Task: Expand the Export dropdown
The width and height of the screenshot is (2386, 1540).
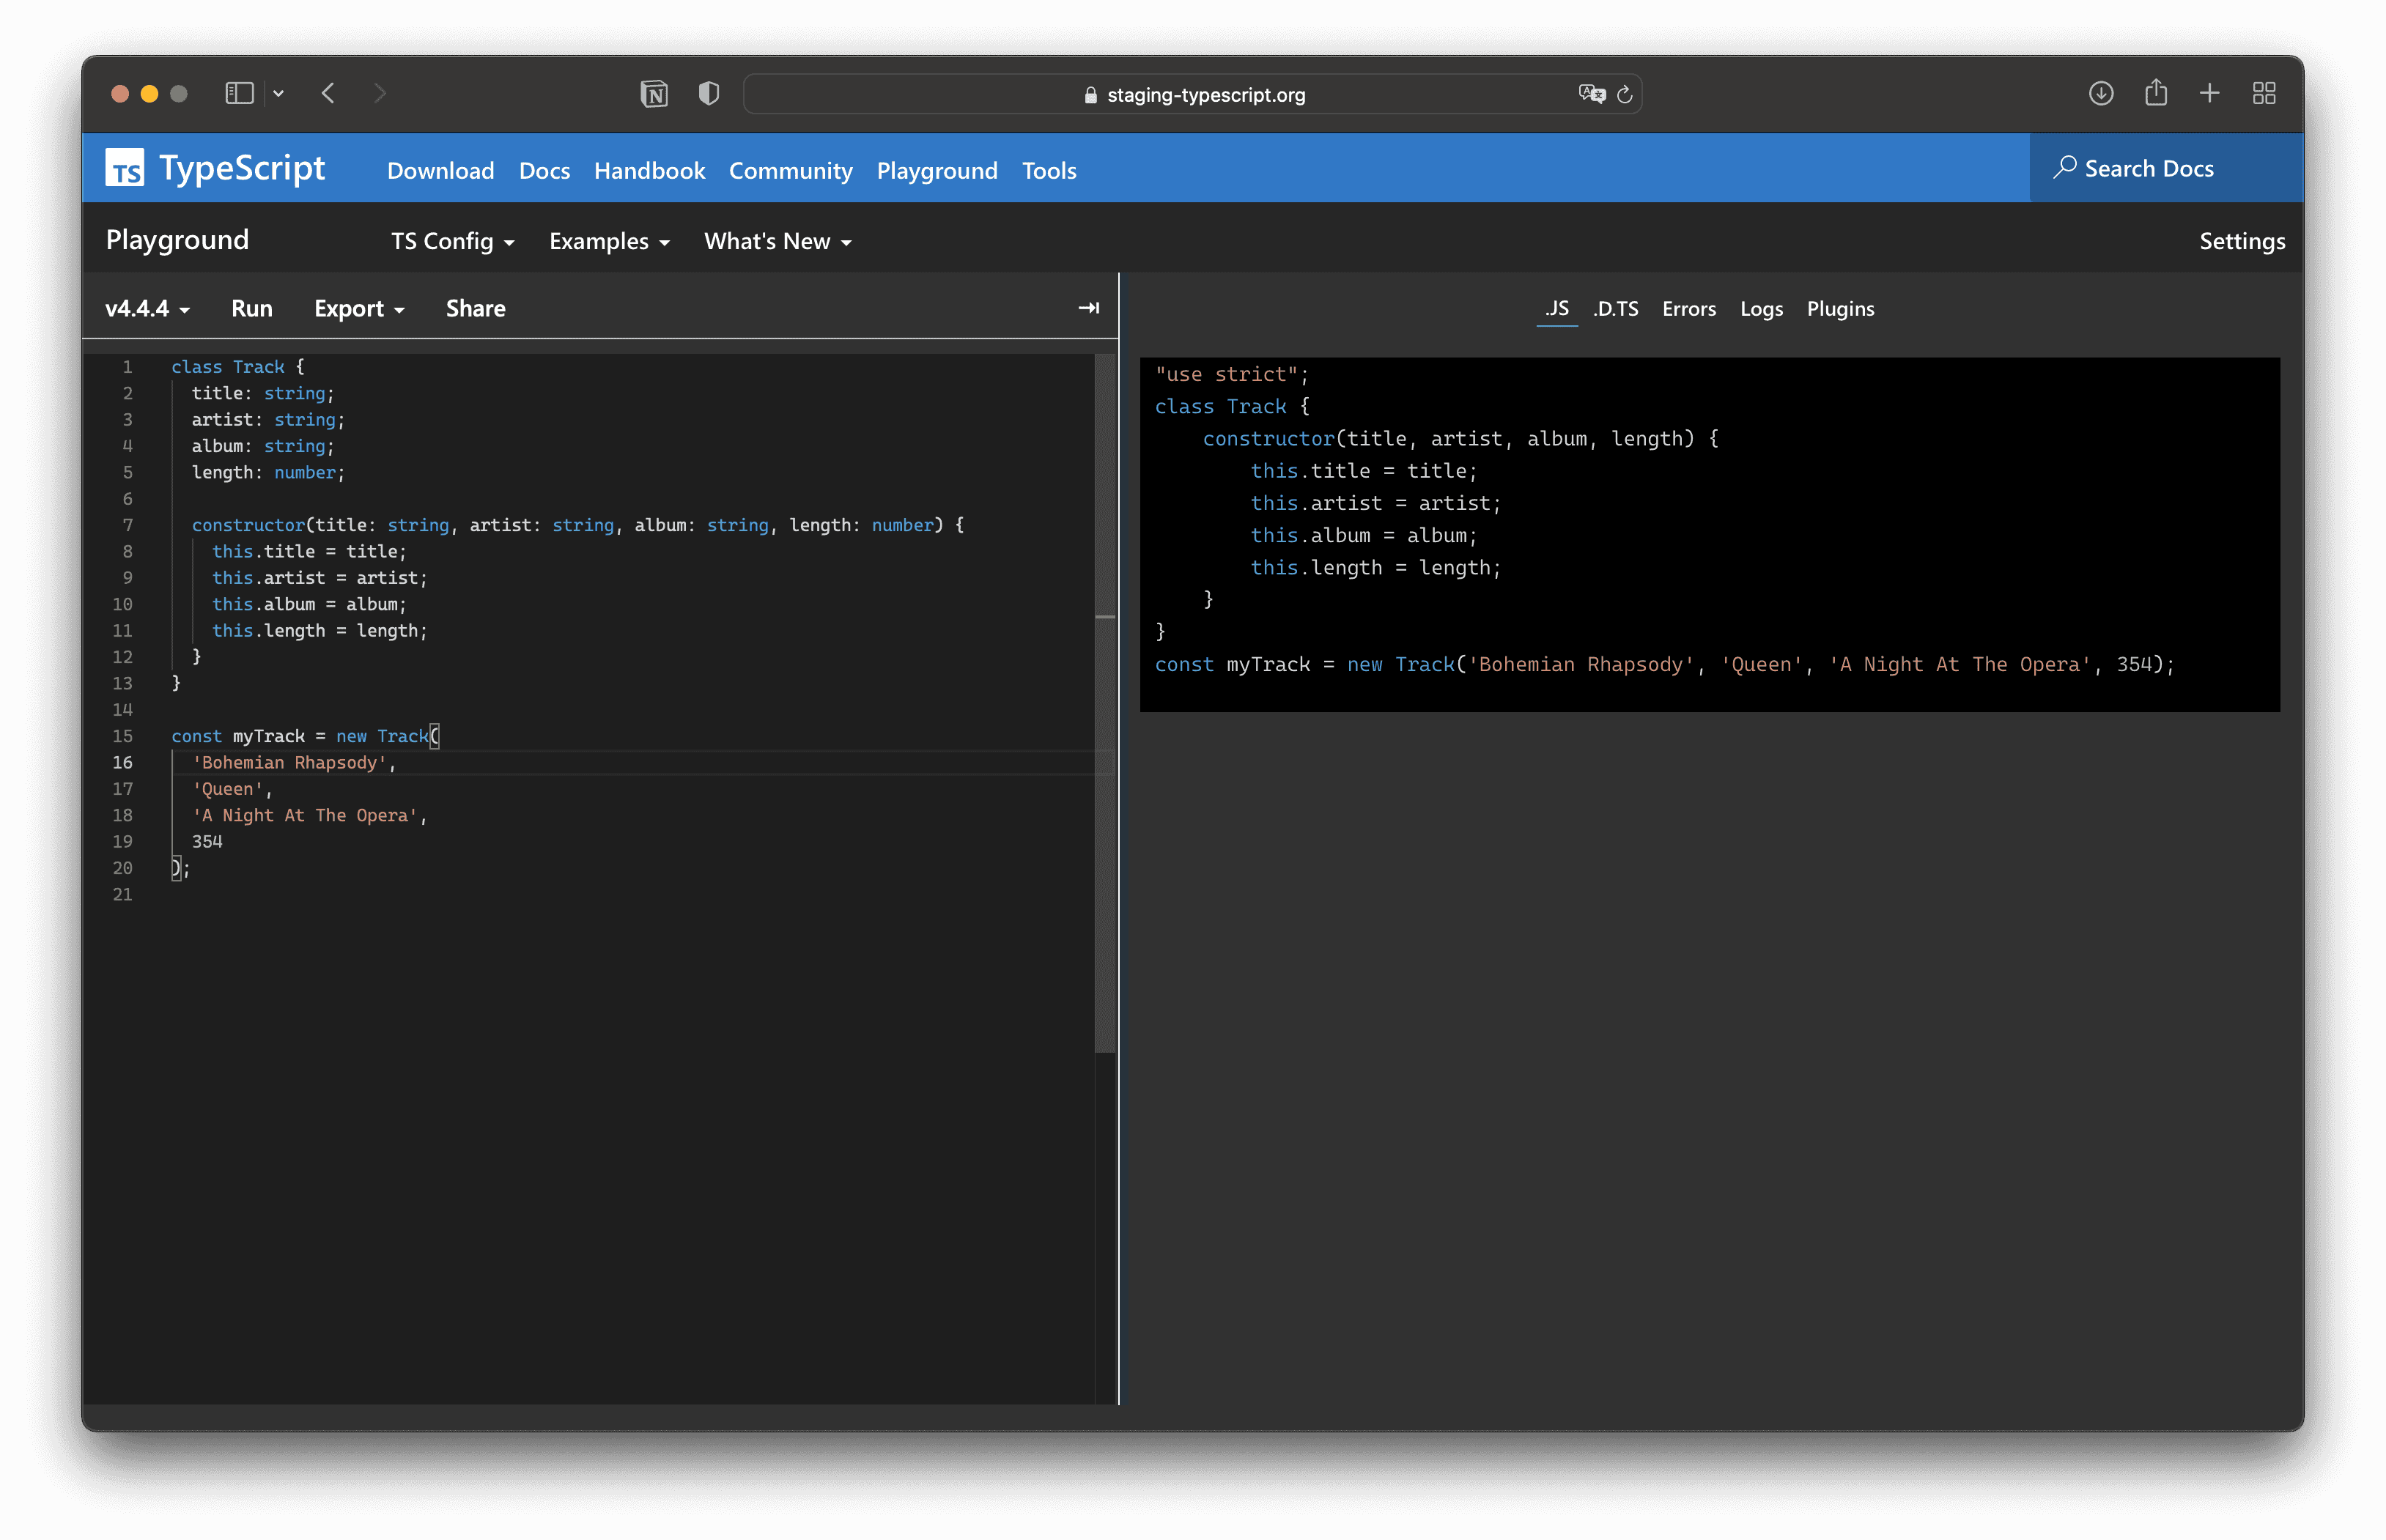Action: click(359, 309)
